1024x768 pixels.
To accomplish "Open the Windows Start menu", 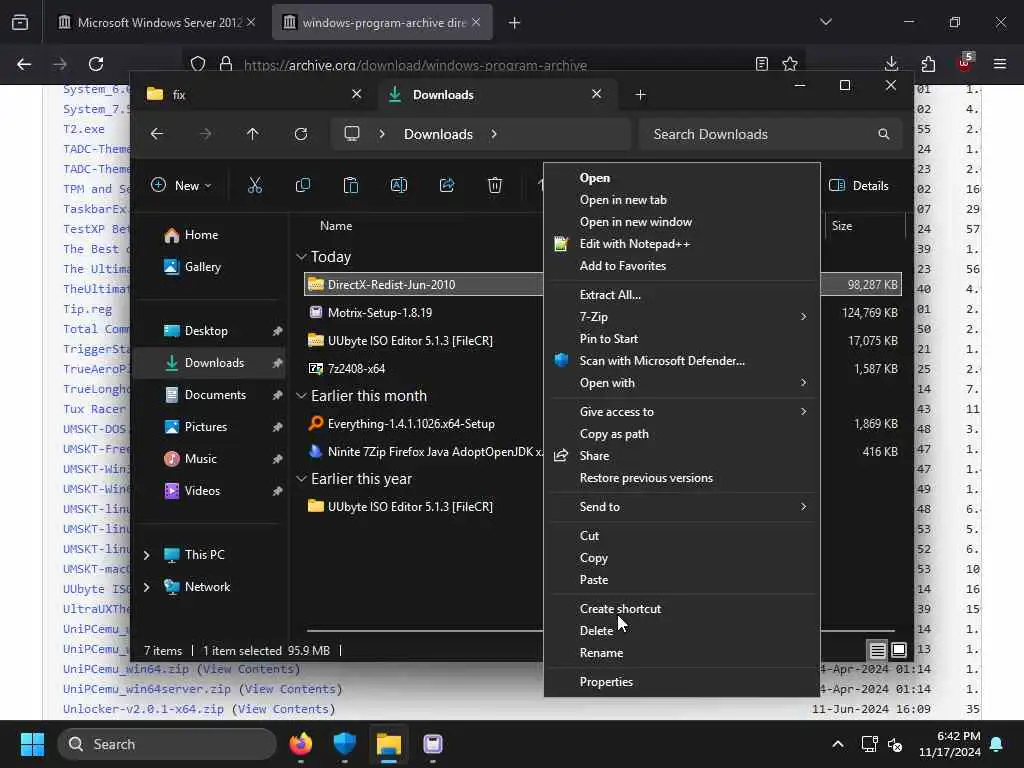I will pyautogui.click(x=32, y=744).
